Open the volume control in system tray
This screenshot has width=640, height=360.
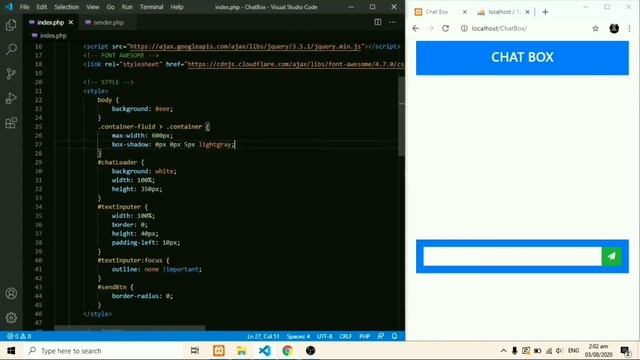(559, 351)
